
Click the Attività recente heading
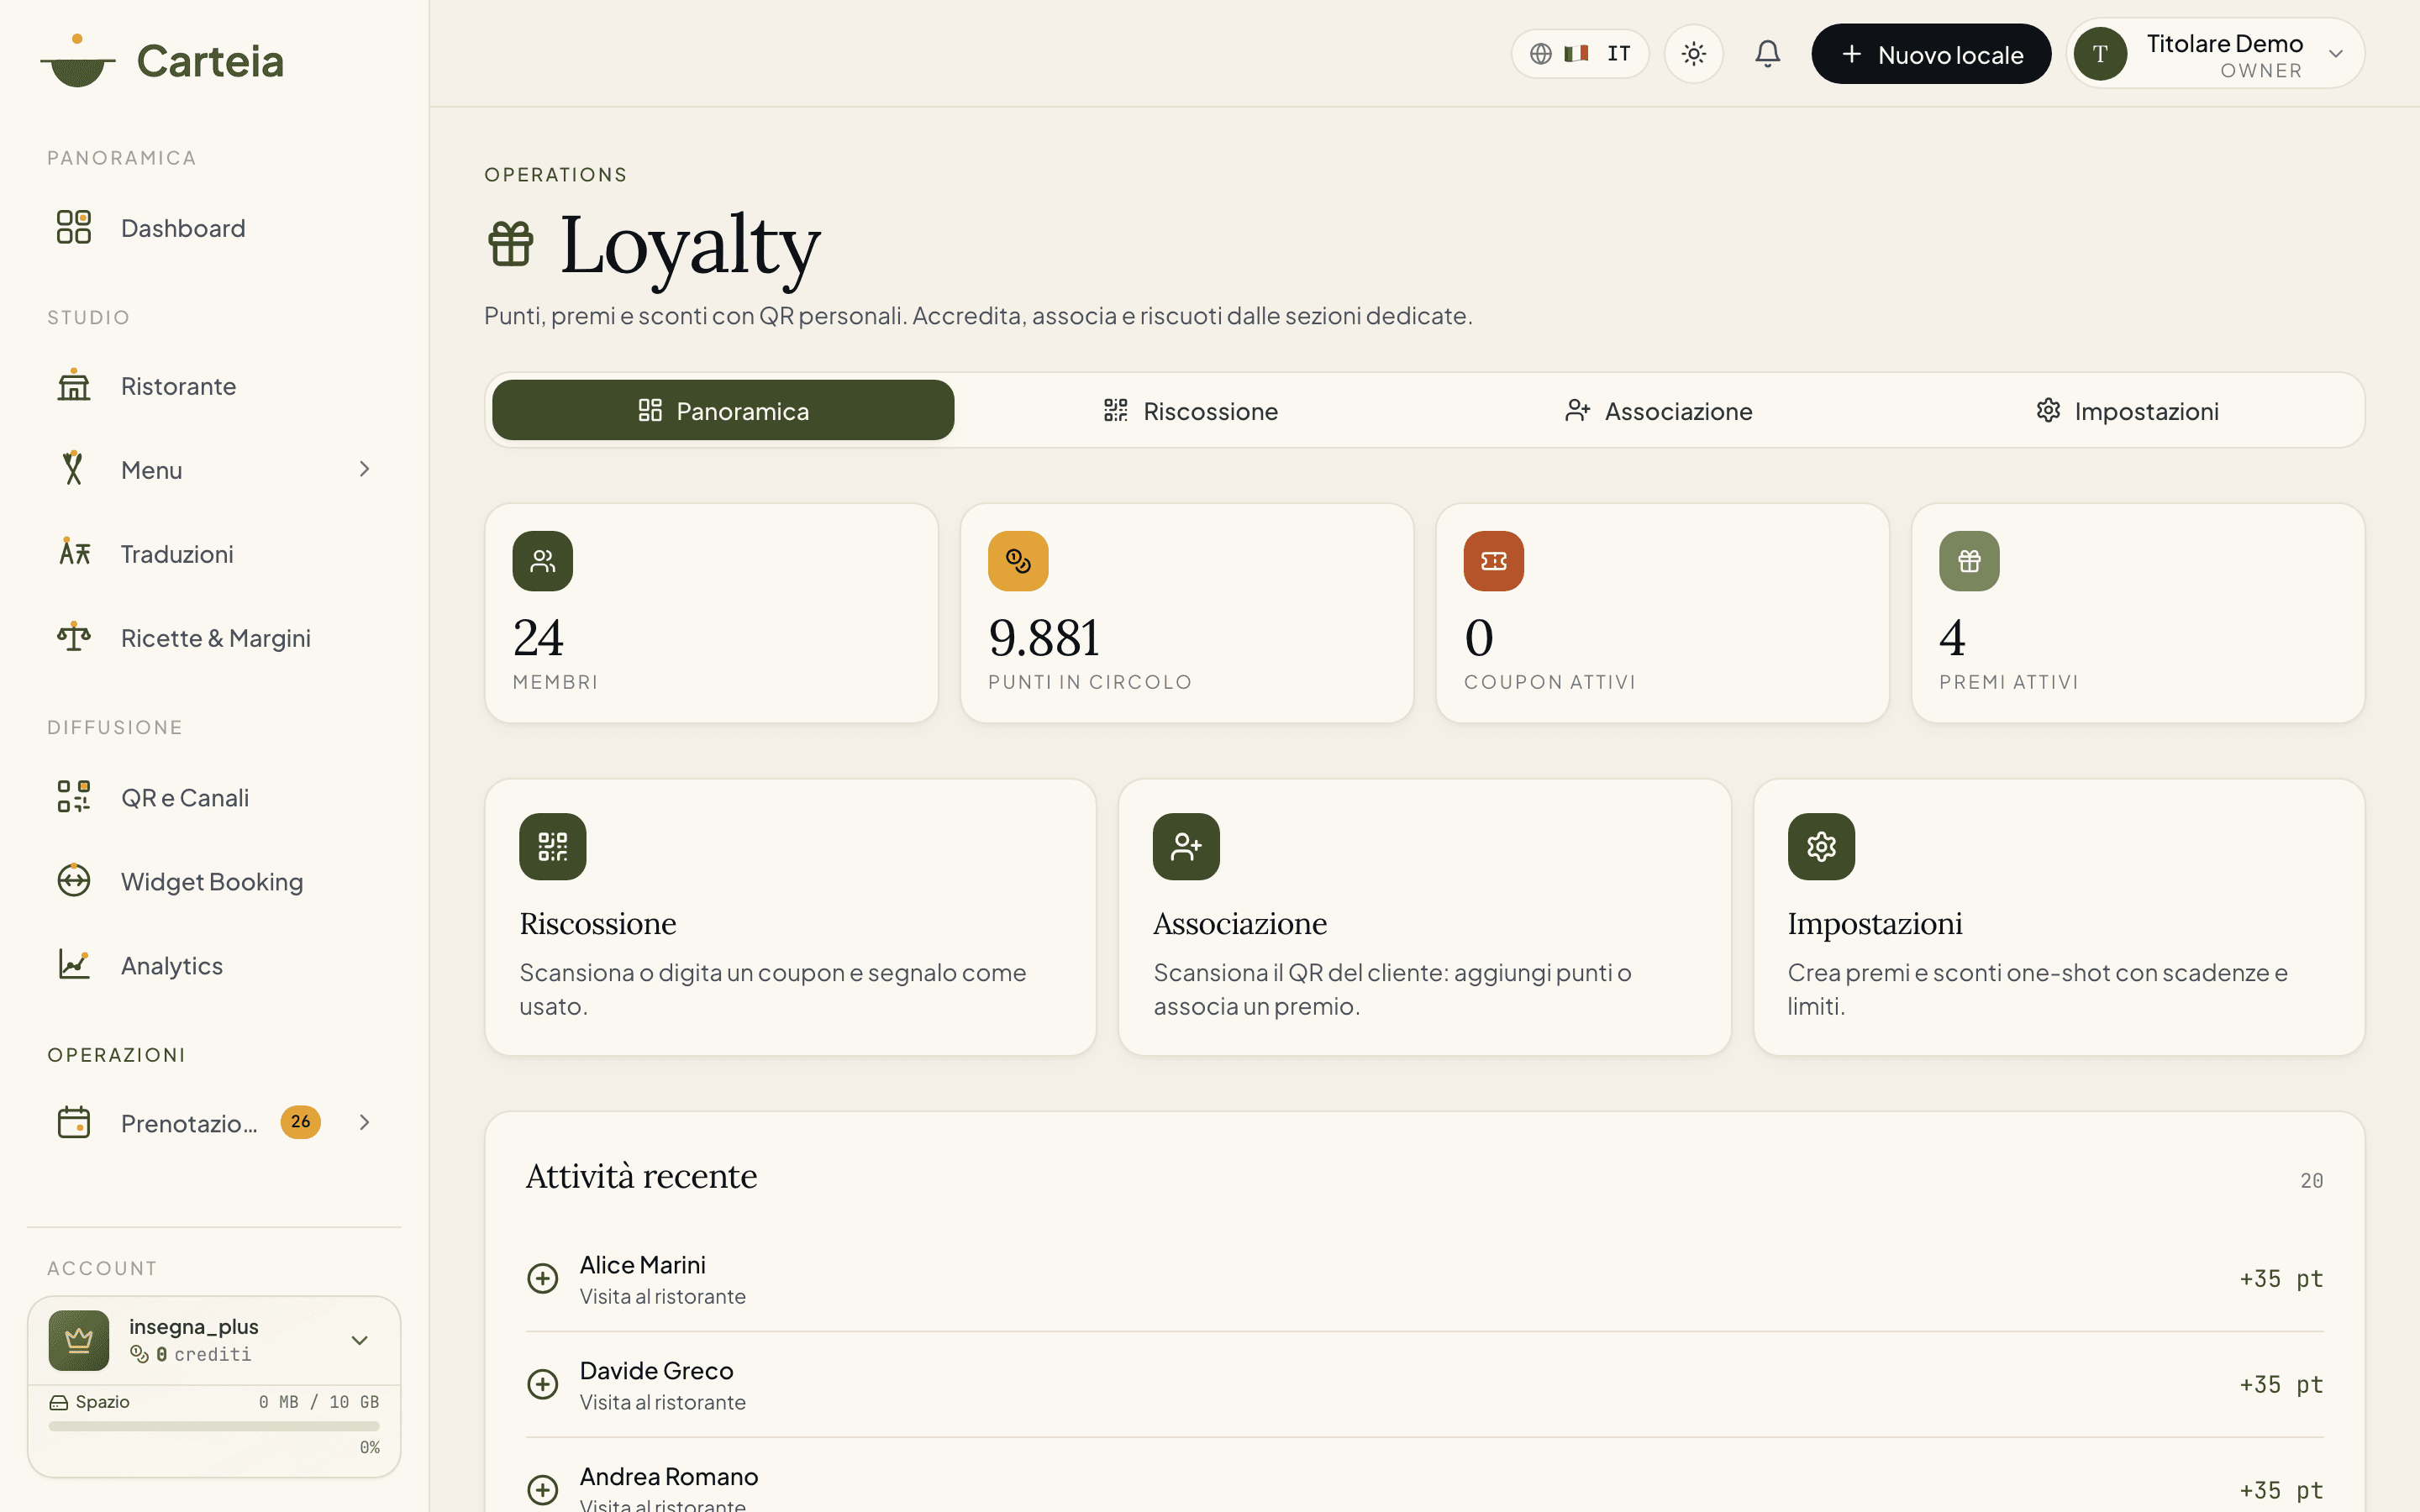coord(642,1176)
